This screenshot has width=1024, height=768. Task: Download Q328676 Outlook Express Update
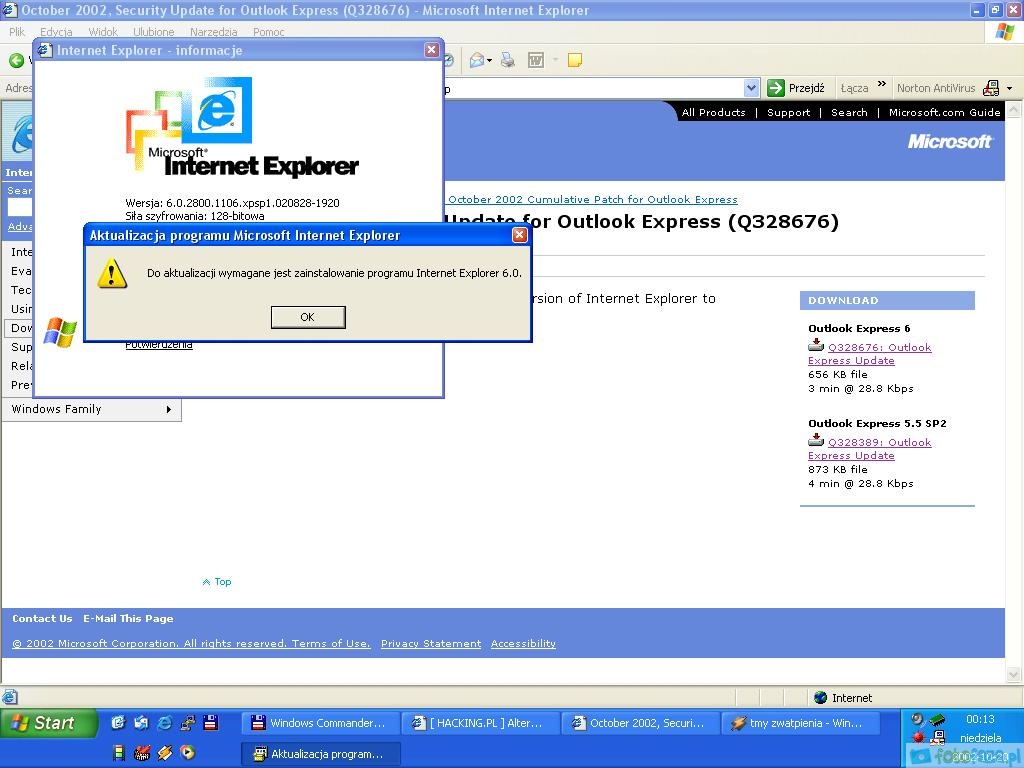click(x=870, y=354)
